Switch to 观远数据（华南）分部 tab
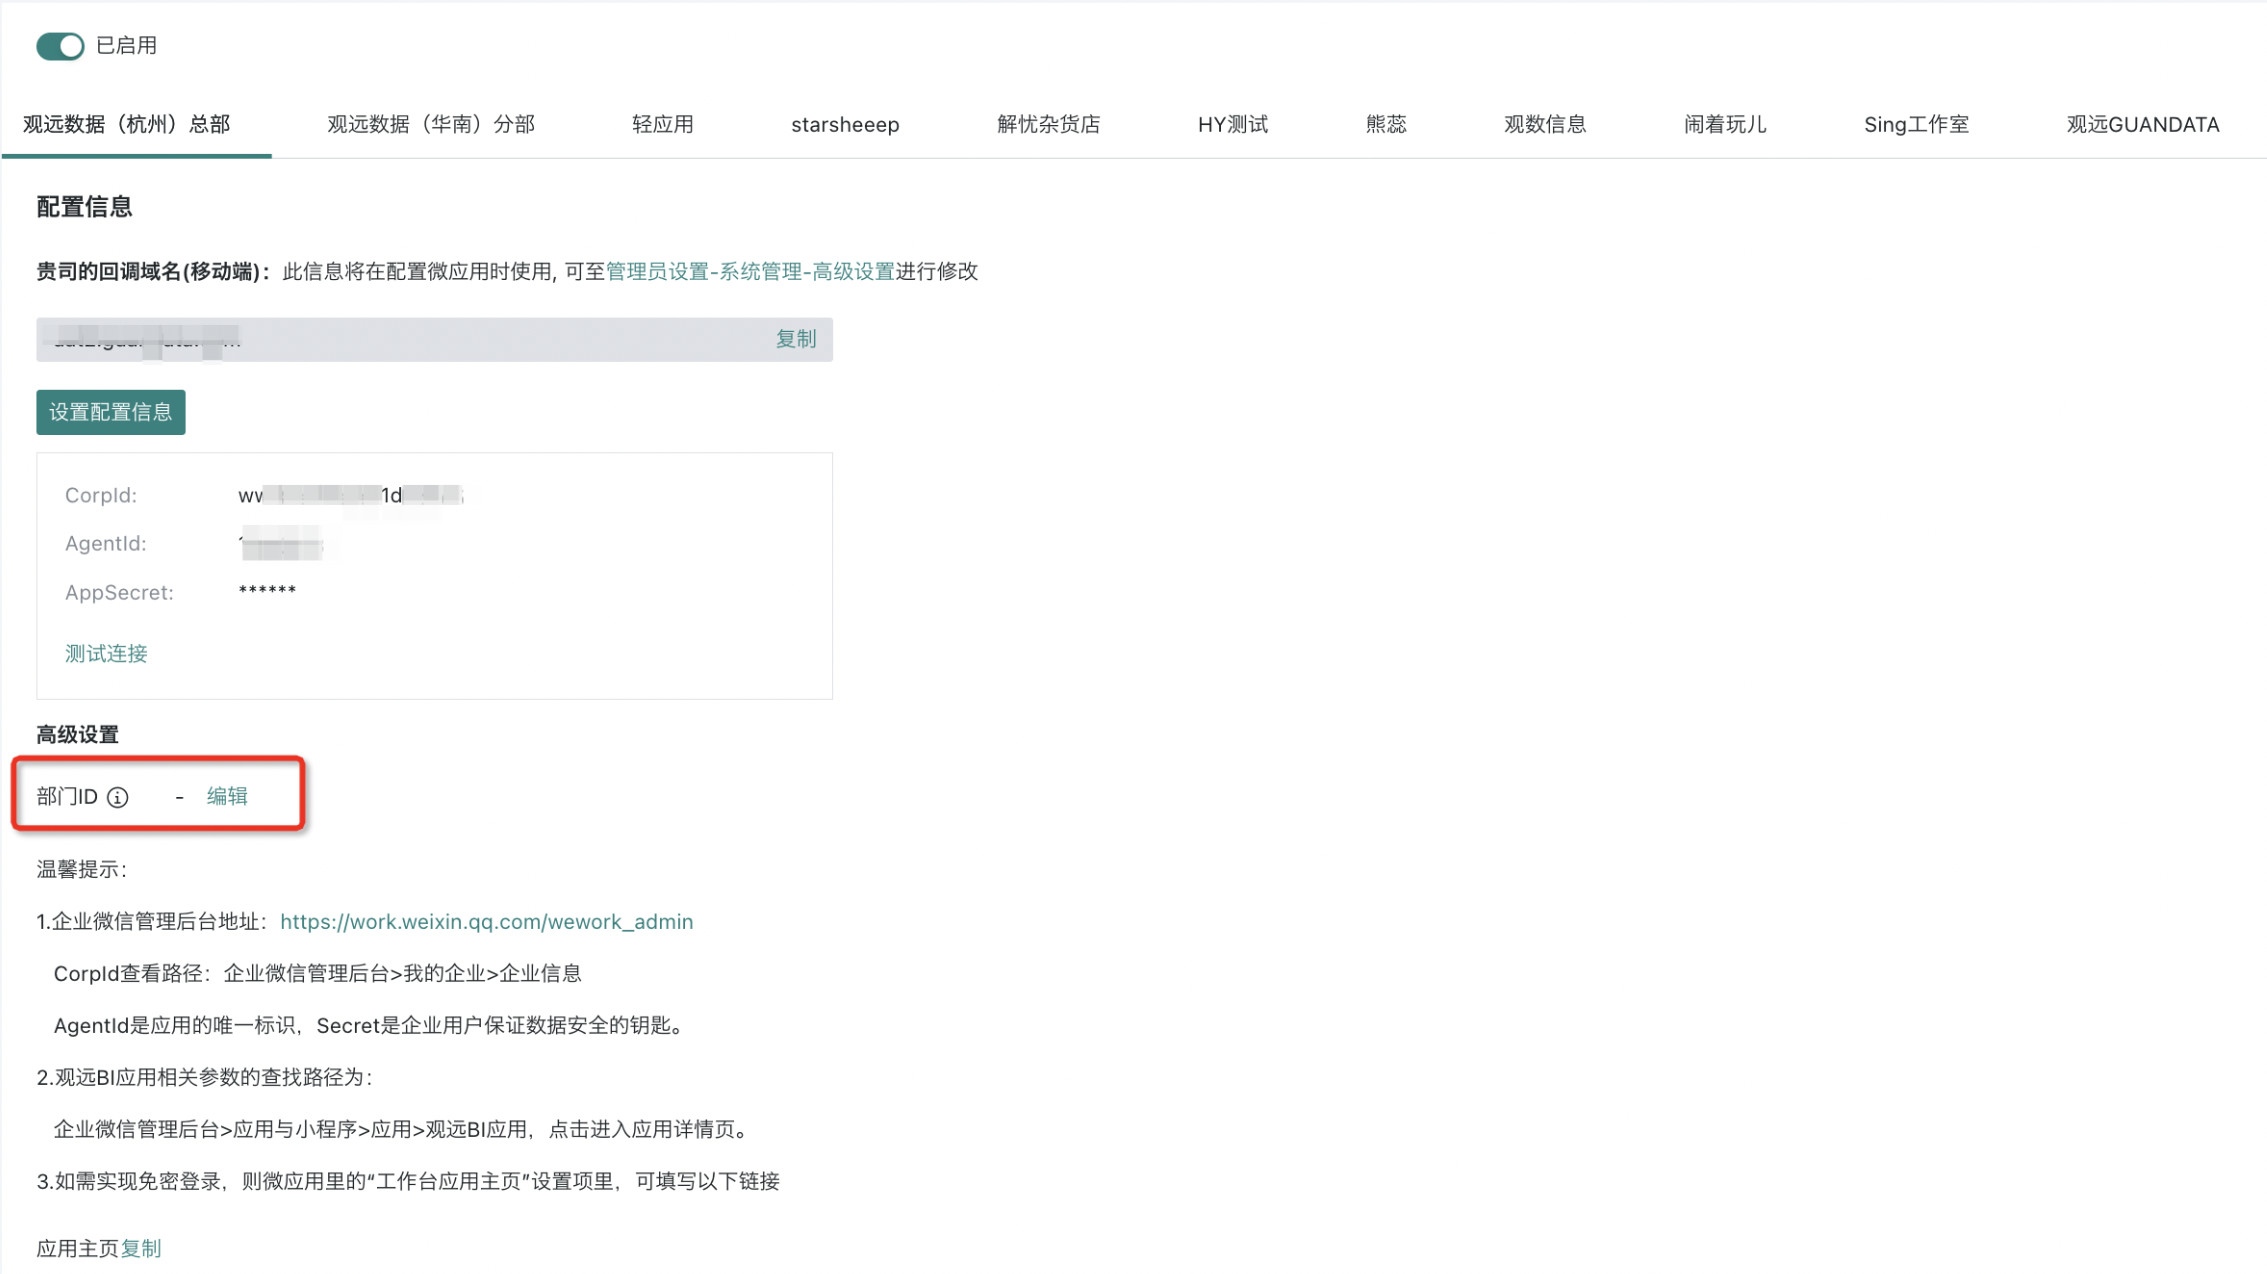The height and width of the screenshot is (1274, 2267). click(x=431, y=124)
